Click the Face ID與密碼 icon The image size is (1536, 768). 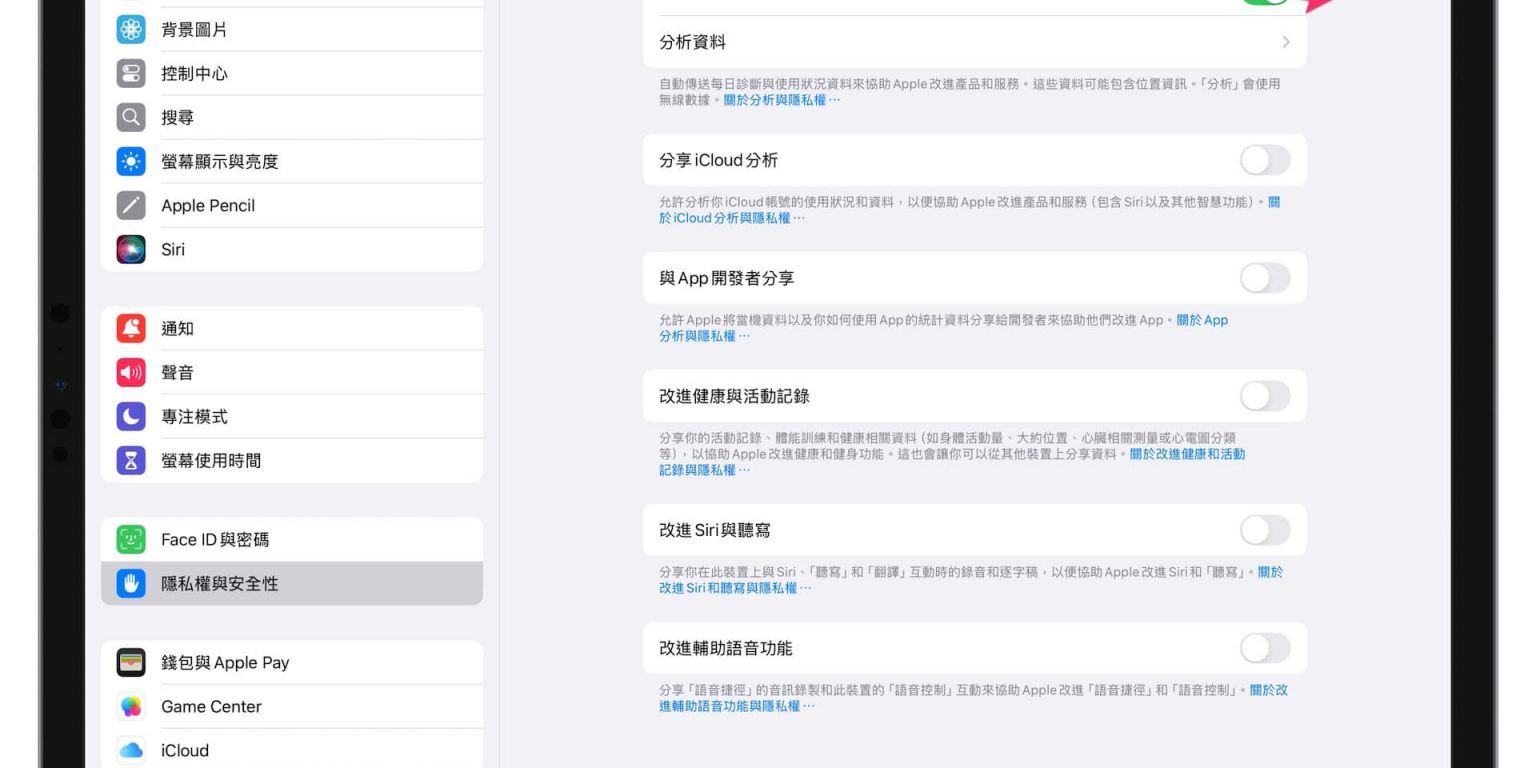point(131,540)
